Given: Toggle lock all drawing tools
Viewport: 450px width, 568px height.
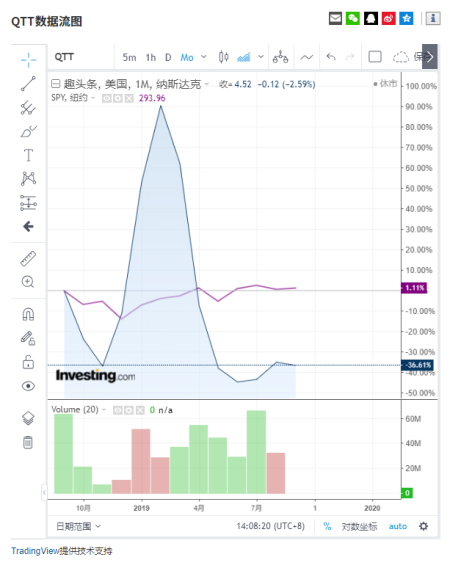Looking at the screenshot, I should 28,362.
